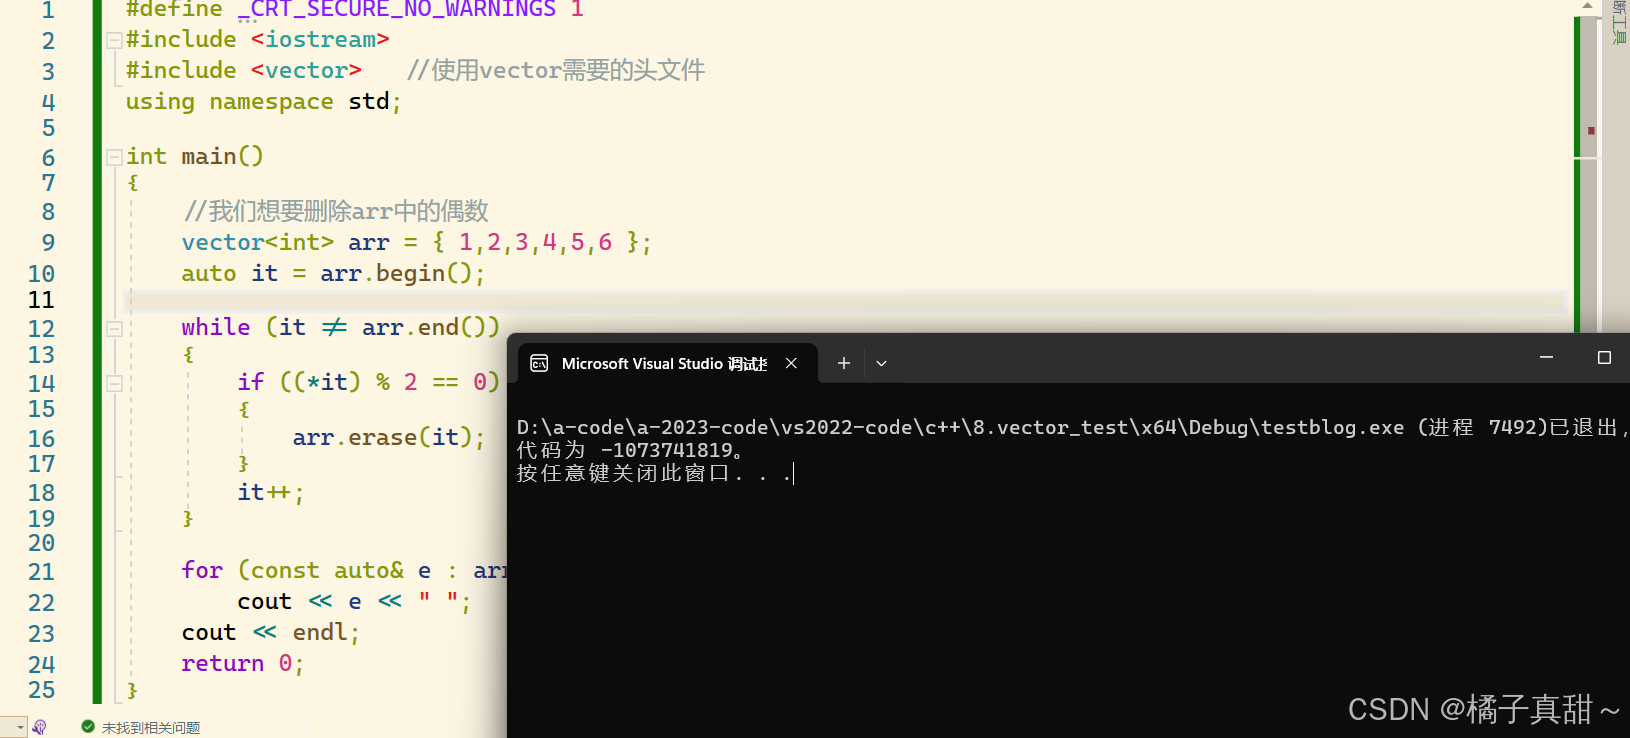Click line number 16 in the gutter
The height and width of the screenshot is (738, 1630).
coord(41,439)
